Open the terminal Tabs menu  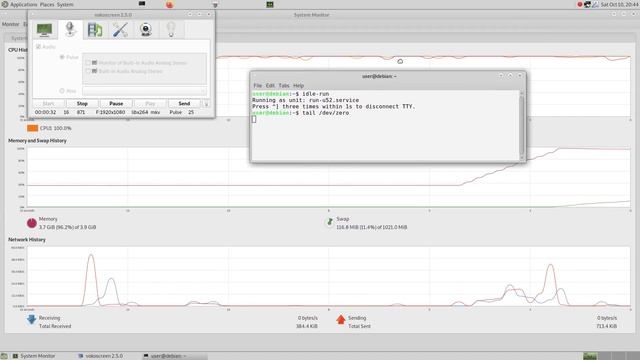tap(284, 85)
